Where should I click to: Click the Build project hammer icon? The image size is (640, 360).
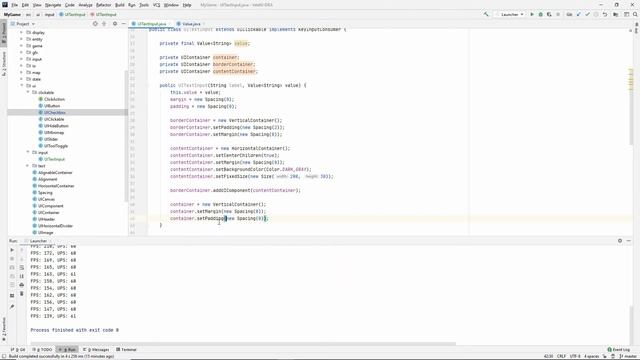coord(486,14)
